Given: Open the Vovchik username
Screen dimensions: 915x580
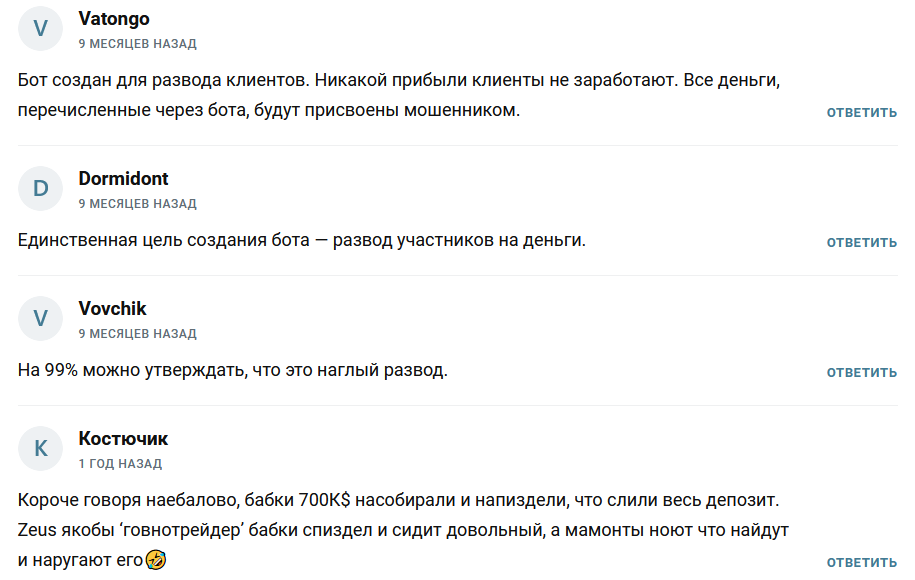Looking at the screenshot, I should [x=112, y=309].
